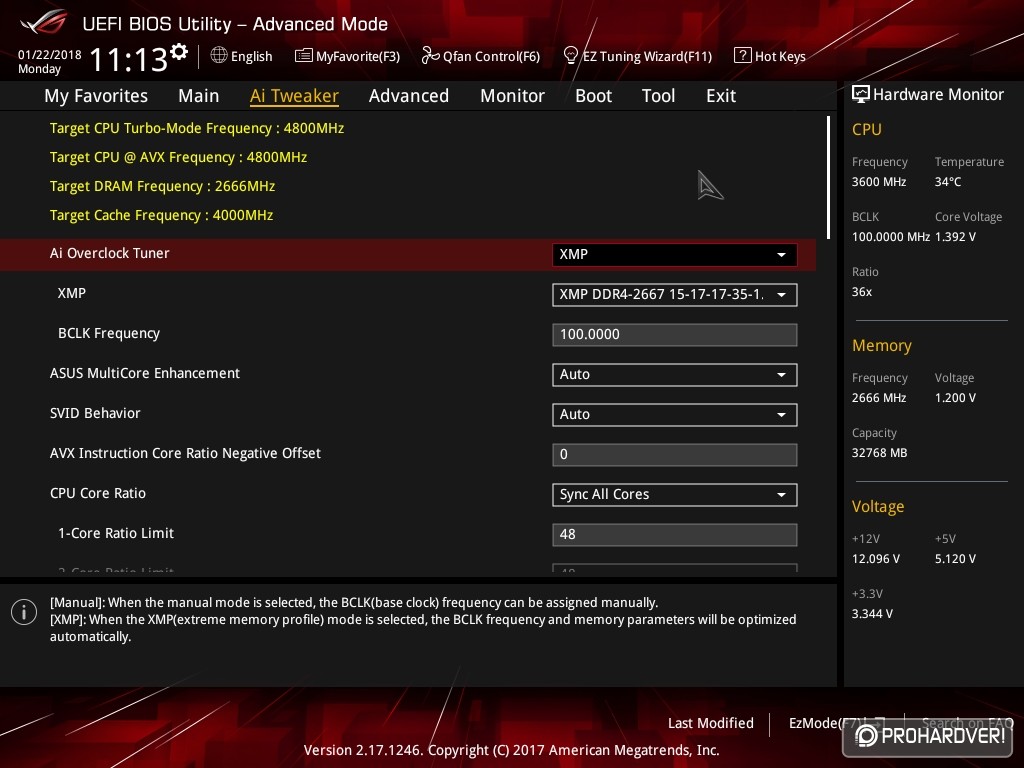View Last Modified settings
The width and height of the screenshot is (1024, 768).
(711, 723)
